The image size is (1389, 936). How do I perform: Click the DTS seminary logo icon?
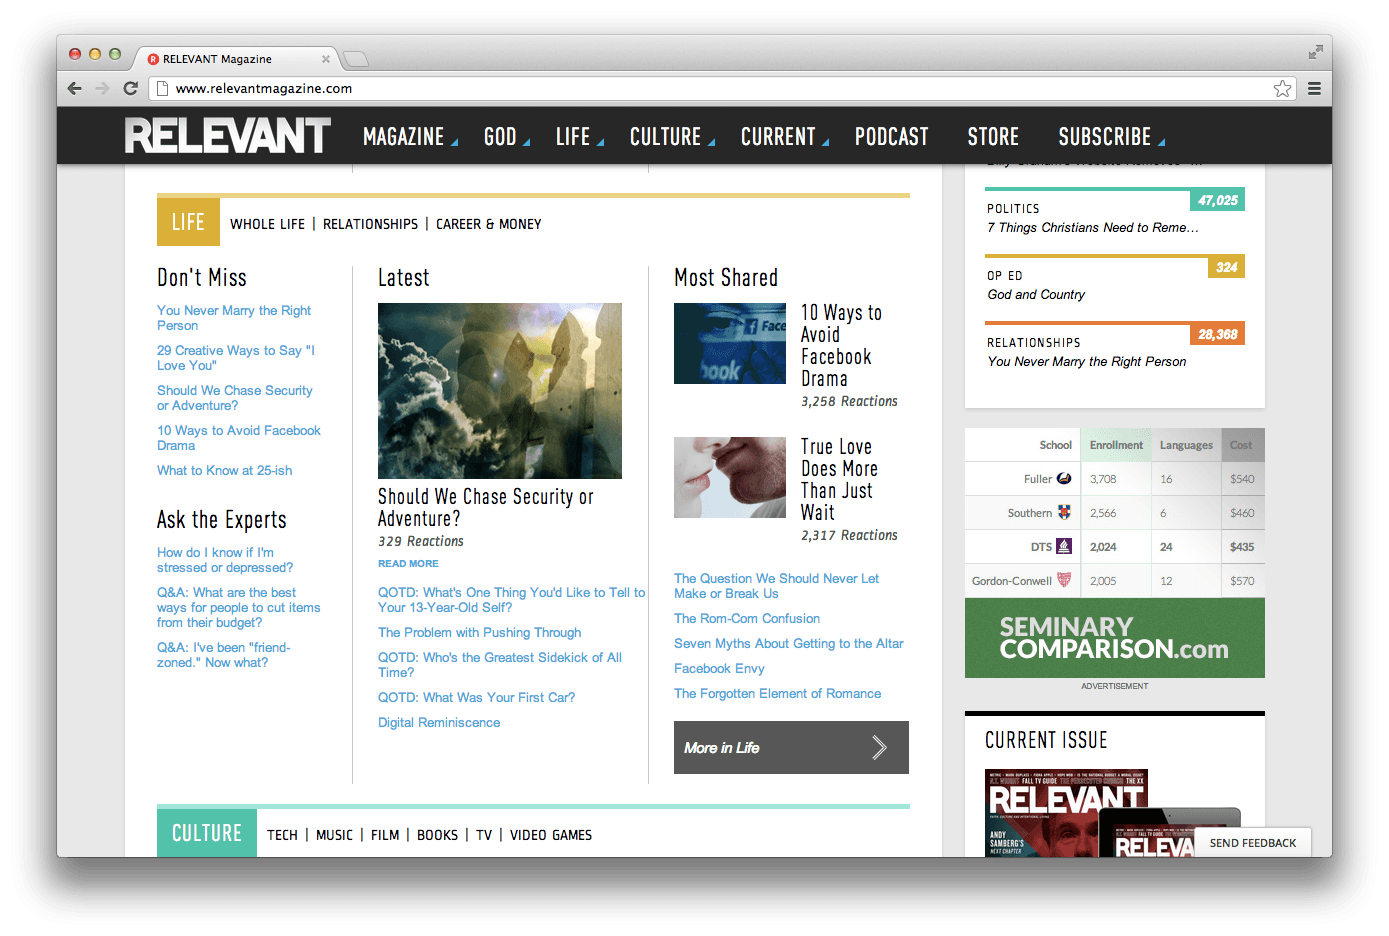tap(1064, 546)
